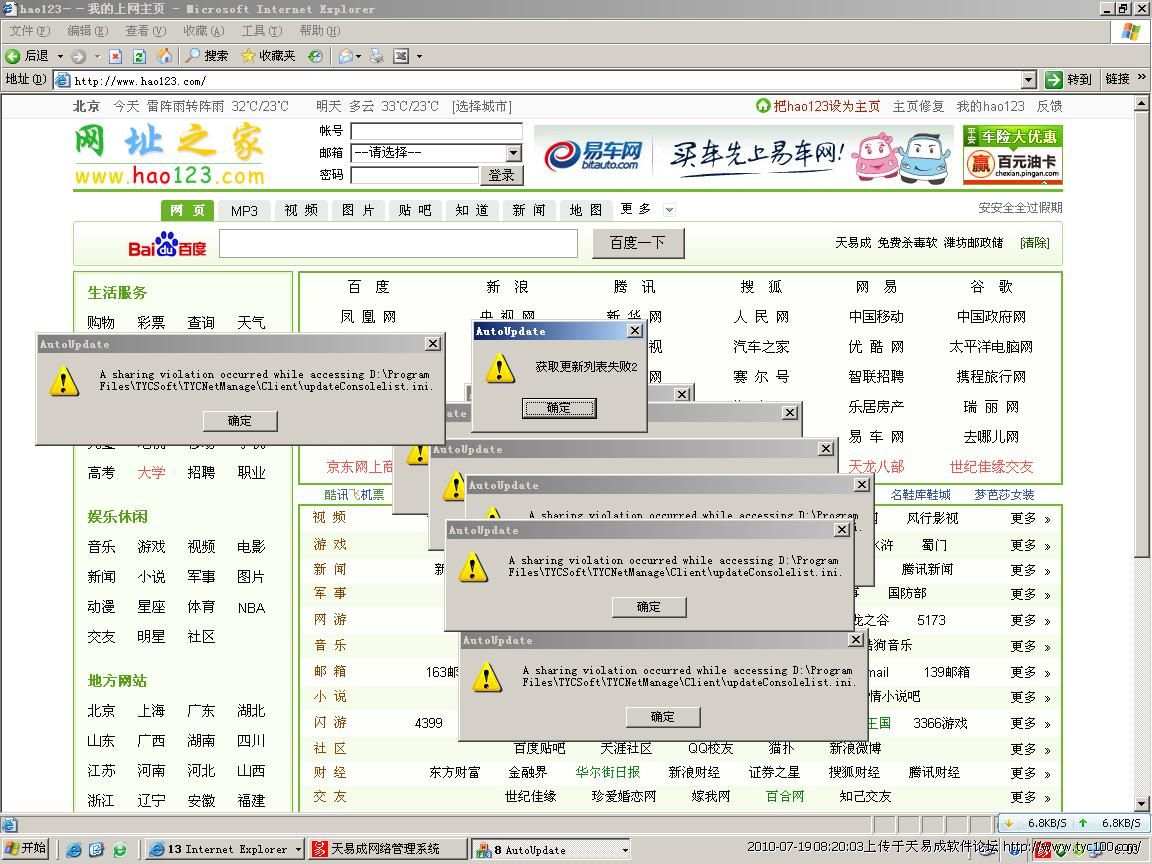Switch to the MP3 search tab

pyautogui.click(x=244, y=210)
